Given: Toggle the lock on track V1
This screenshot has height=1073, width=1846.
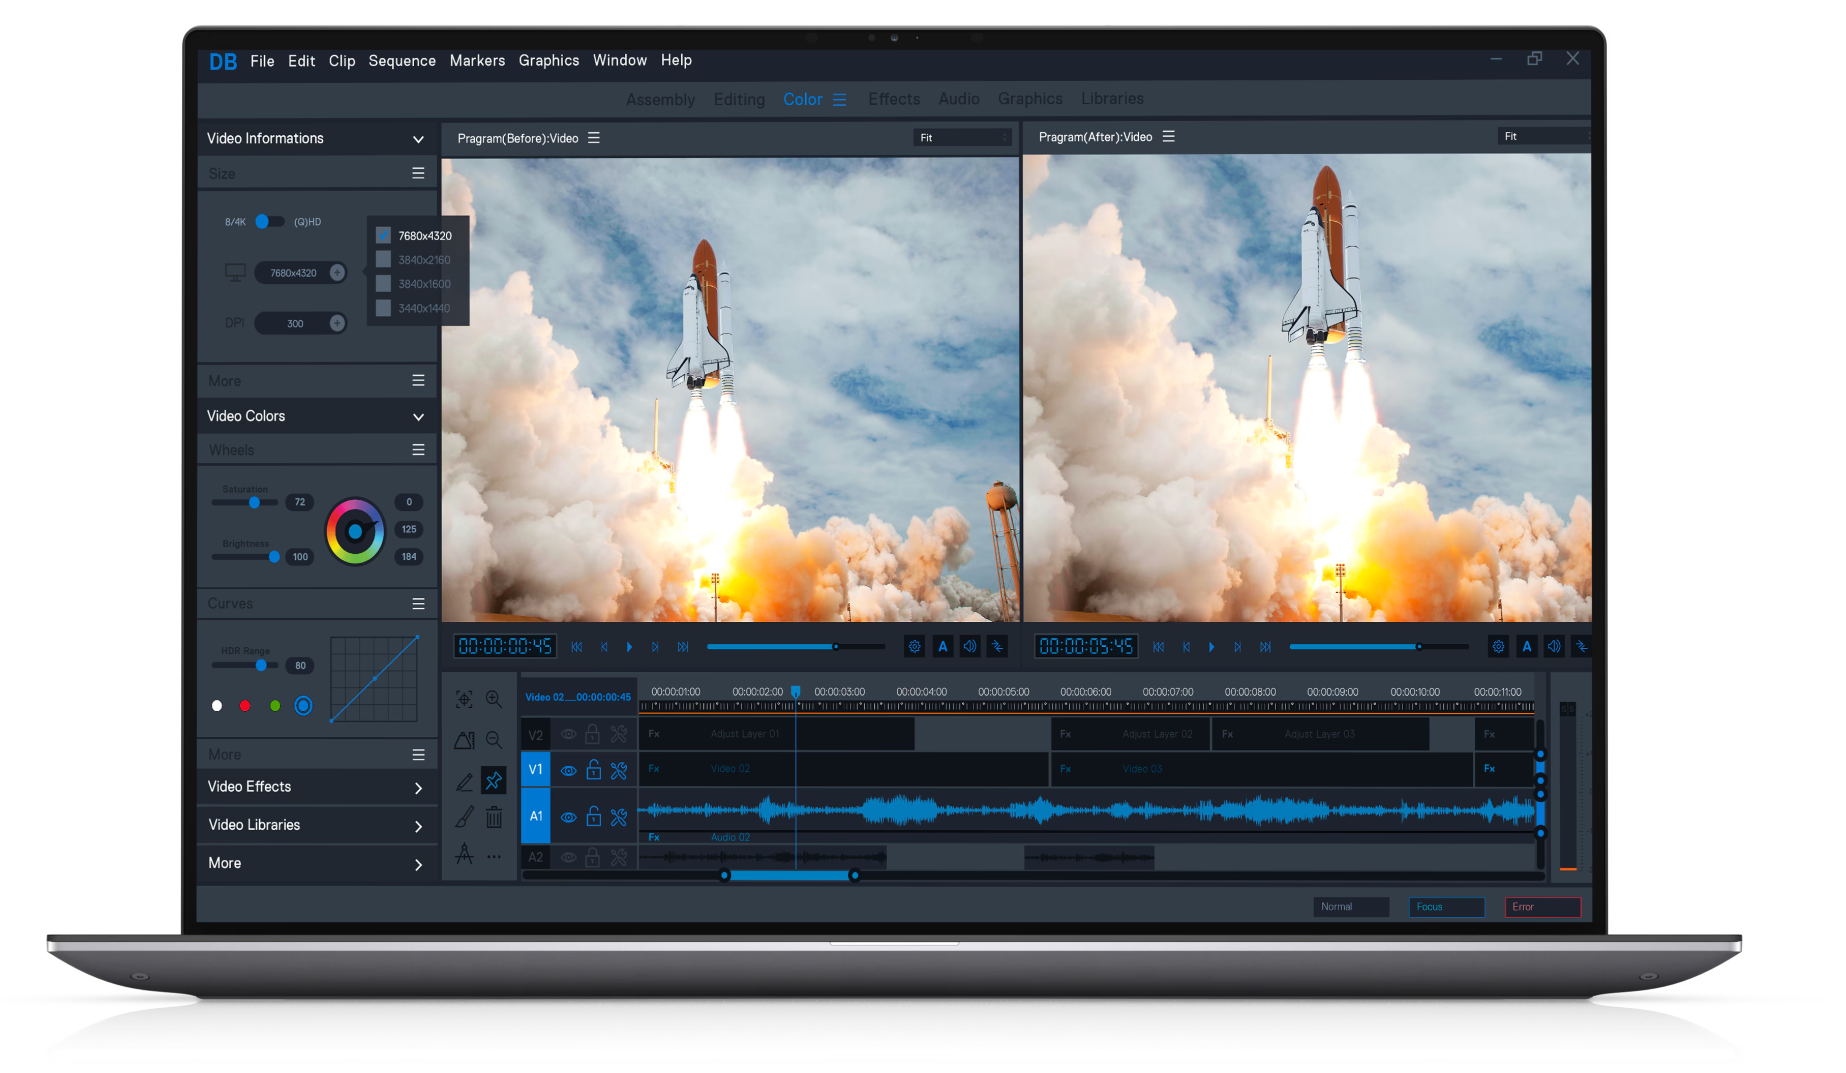Looking at the screenshot, I should click(593, 769).
